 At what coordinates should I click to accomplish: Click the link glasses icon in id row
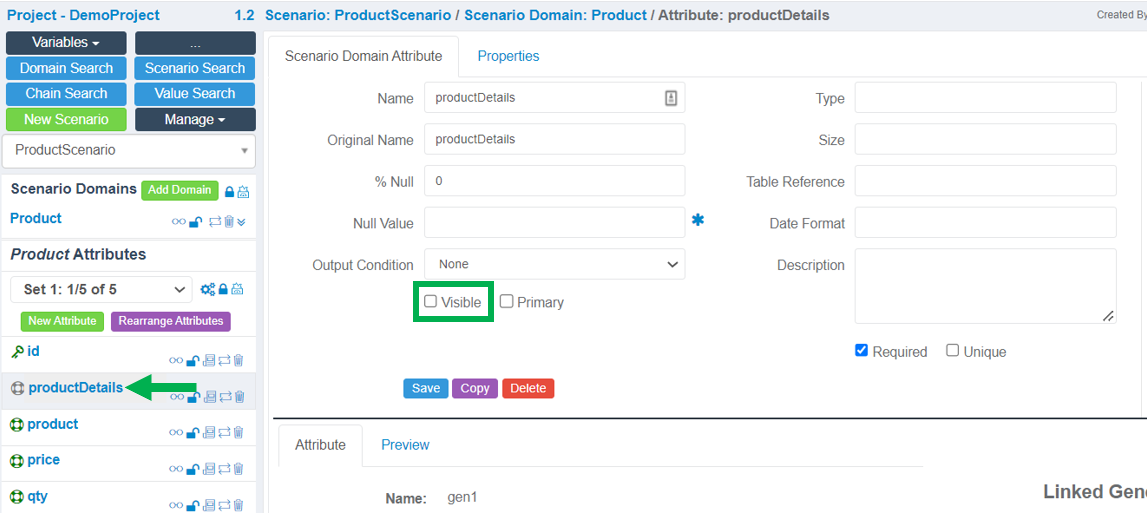(176, 360)
